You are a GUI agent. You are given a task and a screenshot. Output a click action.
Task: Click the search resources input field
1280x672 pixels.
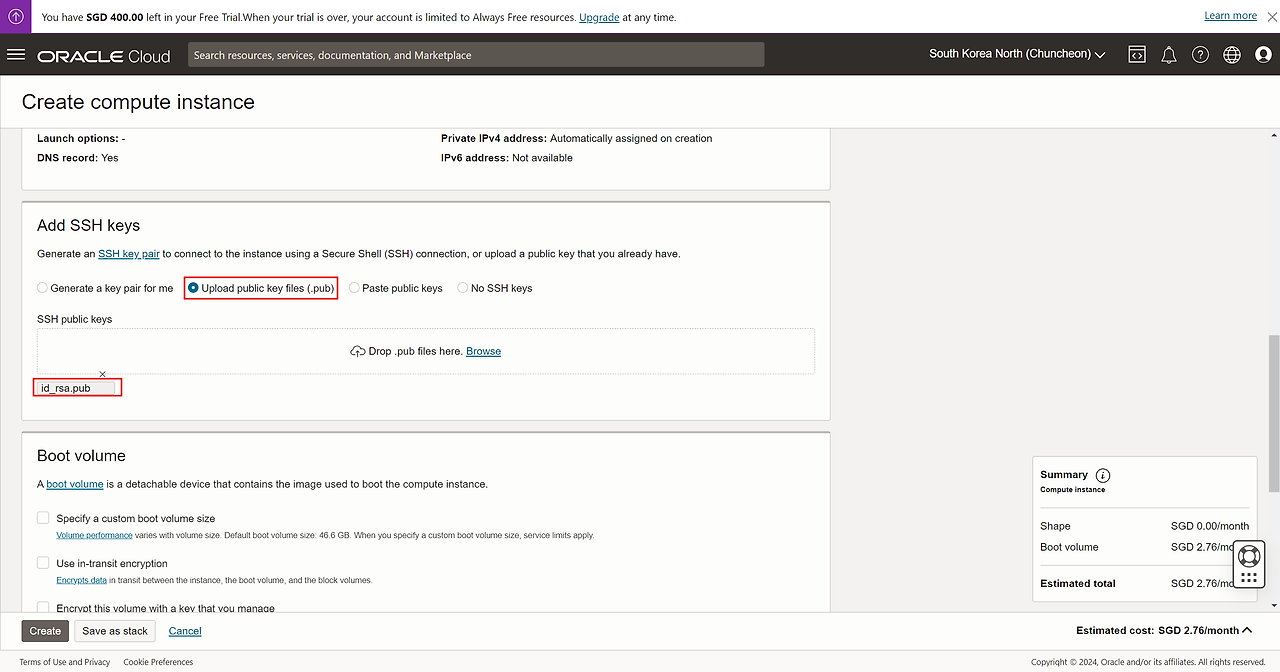pyautogui.click(x=476, y=55)
